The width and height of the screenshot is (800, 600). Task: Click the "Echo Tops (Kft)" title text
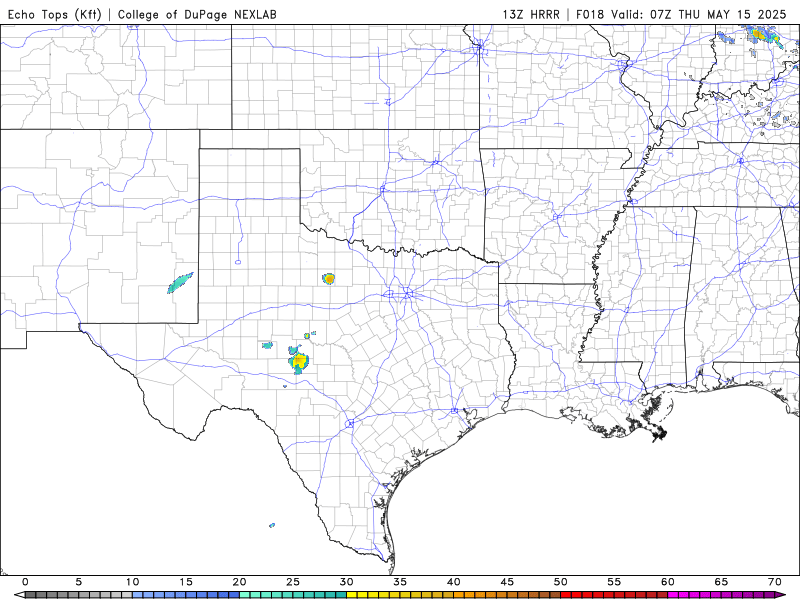pyautogui.click(x=55, y=14)
